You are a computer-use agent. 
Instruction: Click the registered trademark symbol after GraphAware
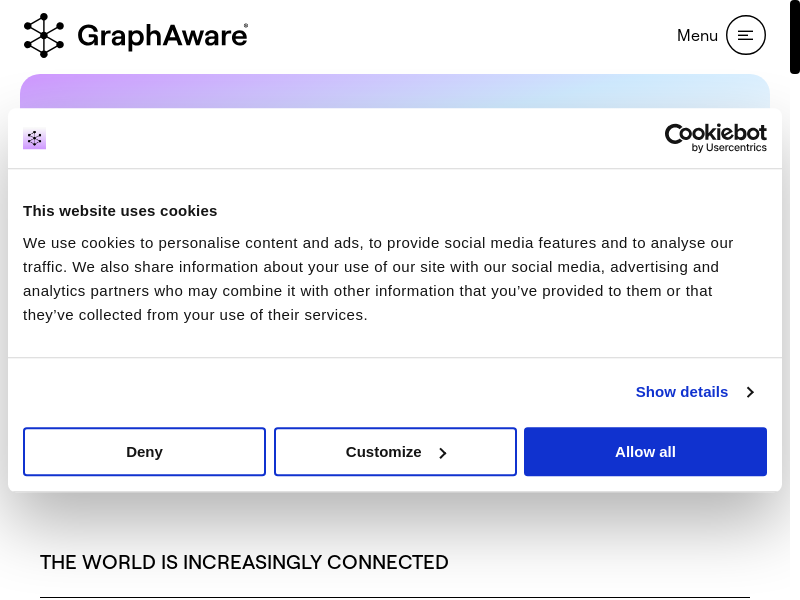246,26
